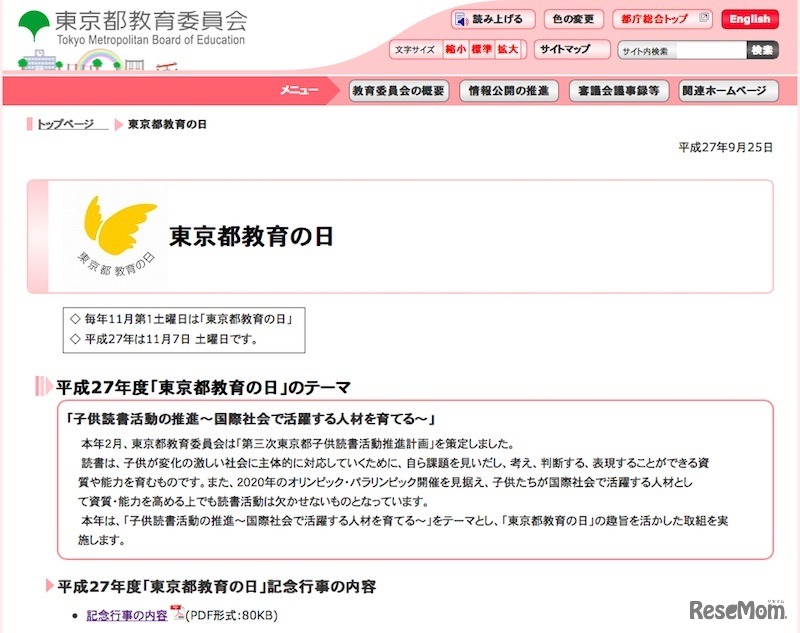Click heading 平成27年度「東京都教育の日」記念行事の内容
This screenshot has width=800, height=633.
(x=216, y=586)
